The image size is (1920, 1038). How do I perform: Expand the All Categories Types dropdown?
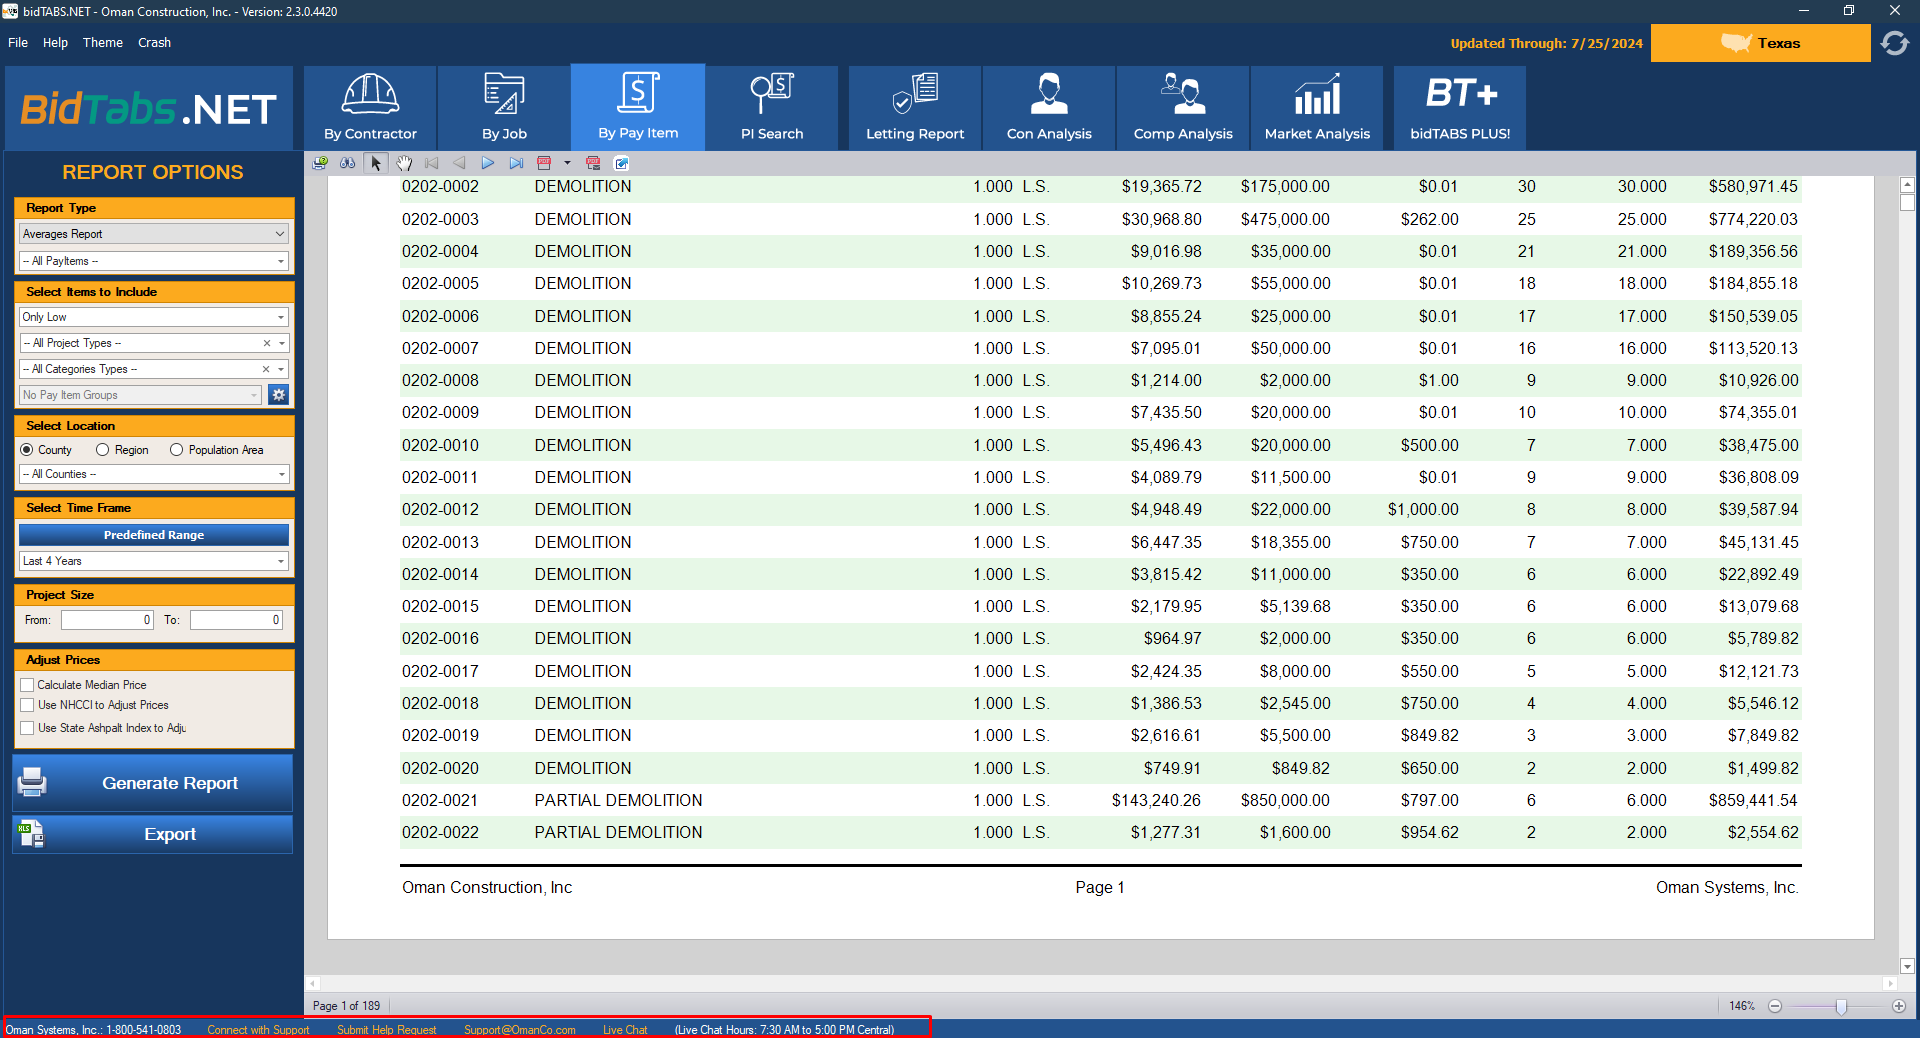pos(282,369)
